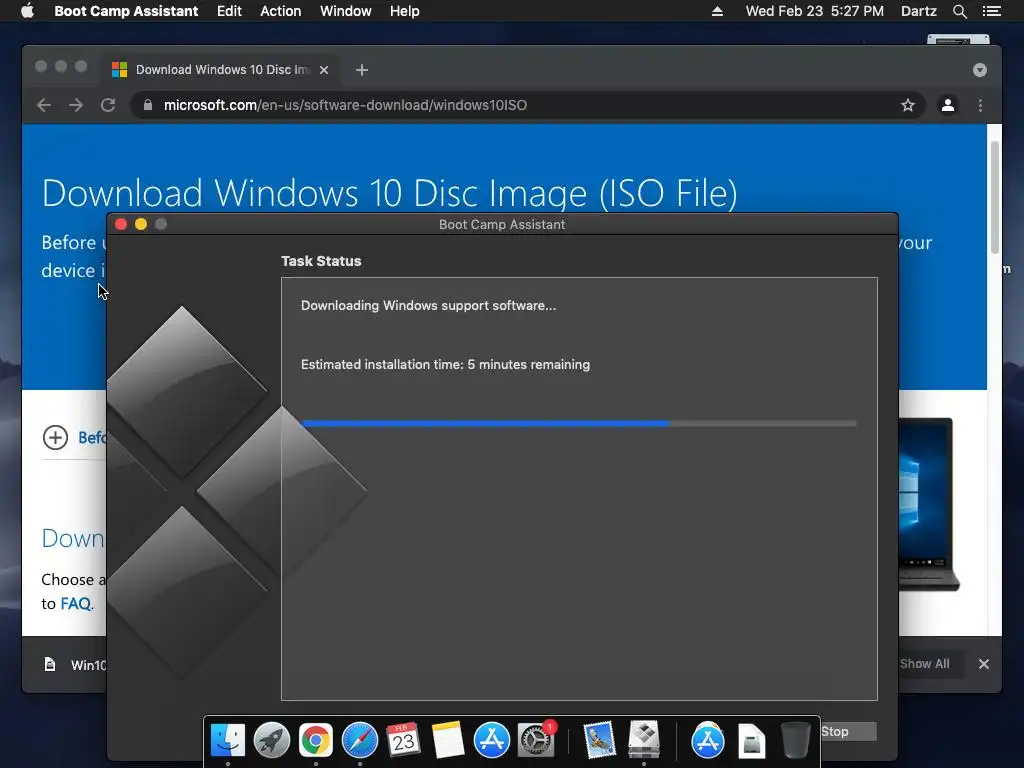Click the Stop button in Boot Camp

[x=847, y=731]
